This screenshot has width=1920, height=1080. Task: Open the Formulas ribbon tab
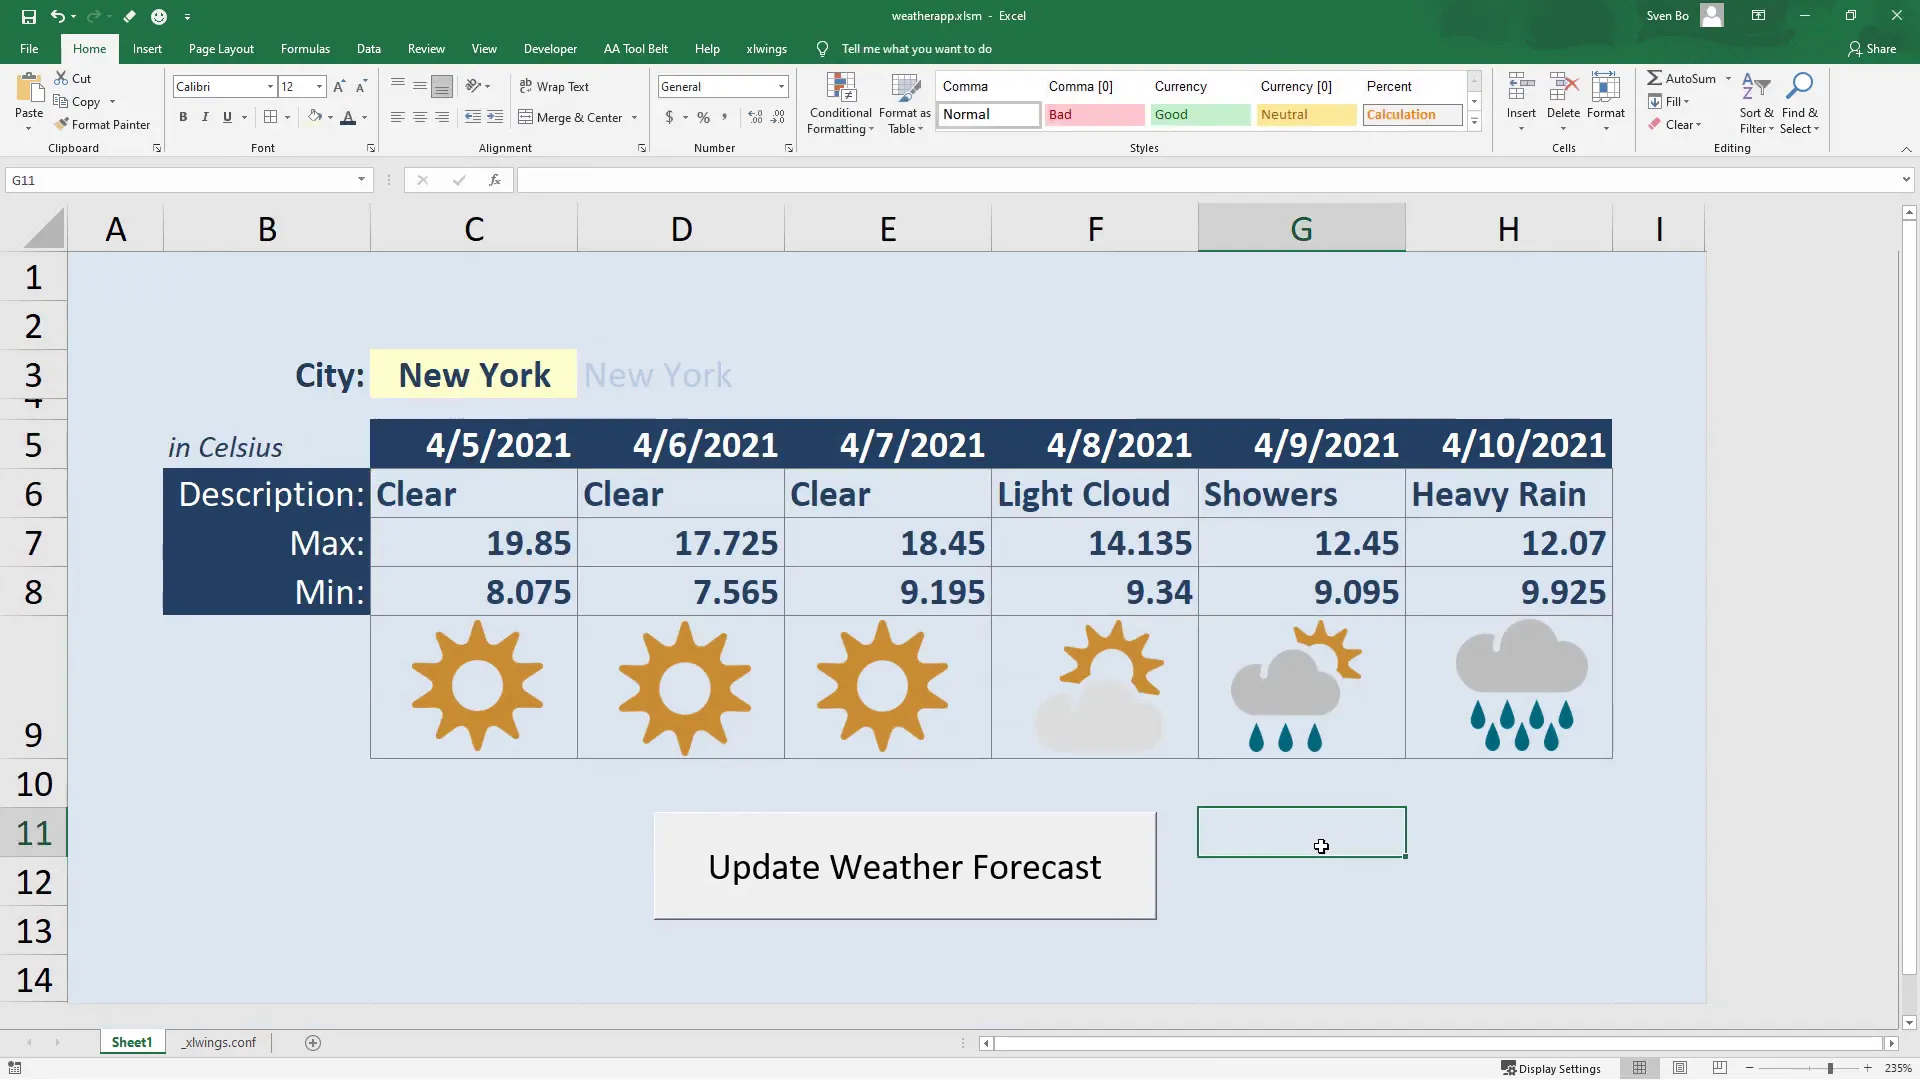pyautogui.click(x=305, y=49)
